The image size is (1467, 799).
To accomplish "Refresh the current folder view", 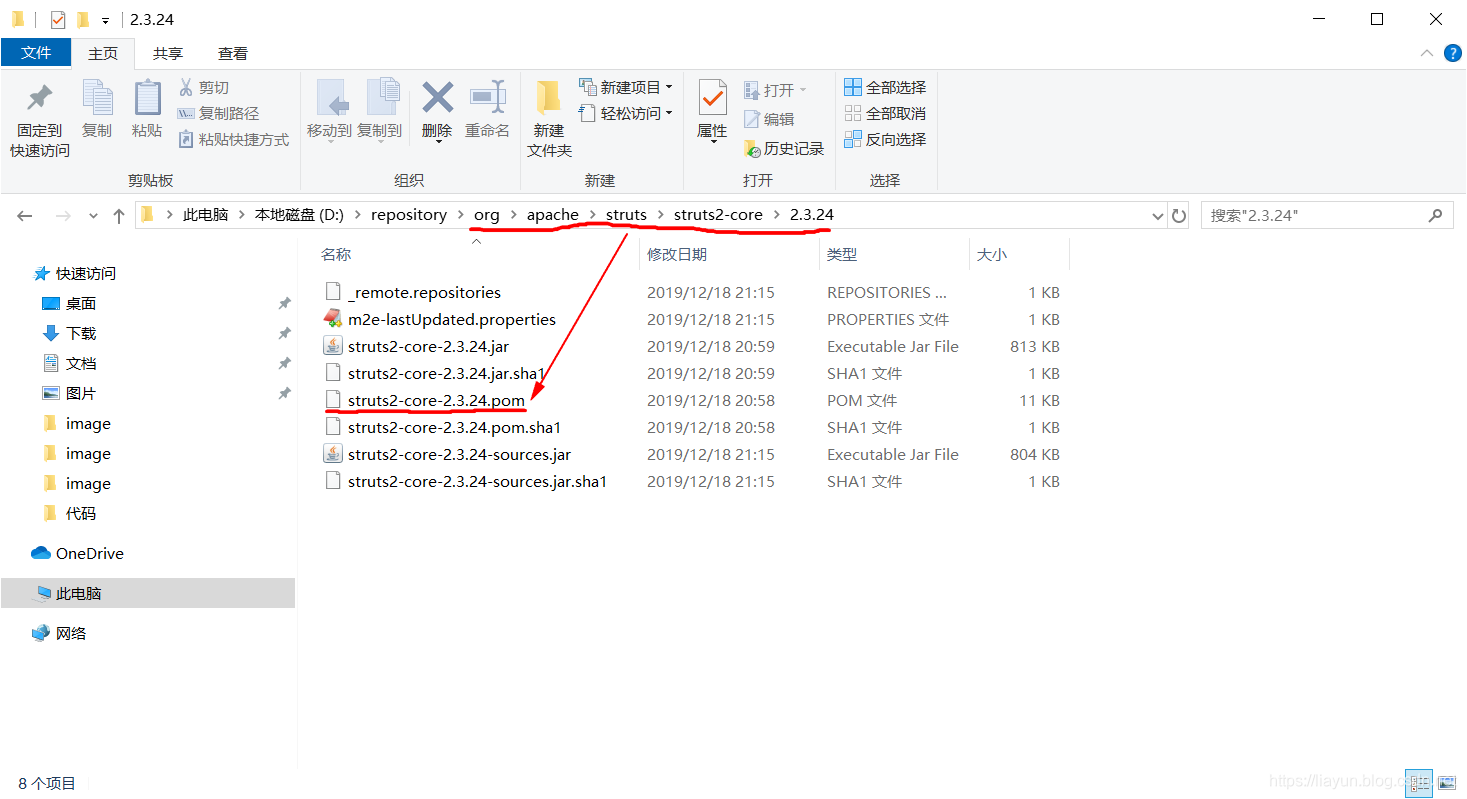I will point(1179,215).
